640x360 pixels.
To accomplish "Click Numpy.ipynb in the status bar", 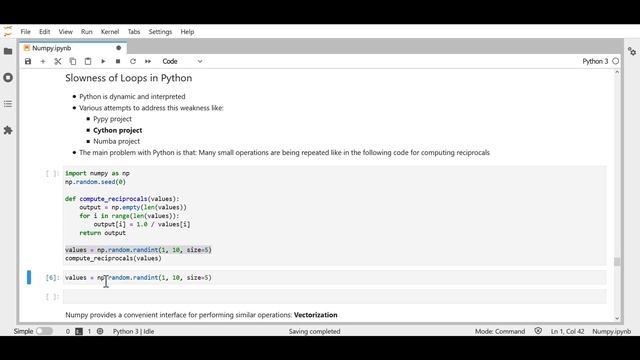I will pyautogui.click(x=611, y=331).
